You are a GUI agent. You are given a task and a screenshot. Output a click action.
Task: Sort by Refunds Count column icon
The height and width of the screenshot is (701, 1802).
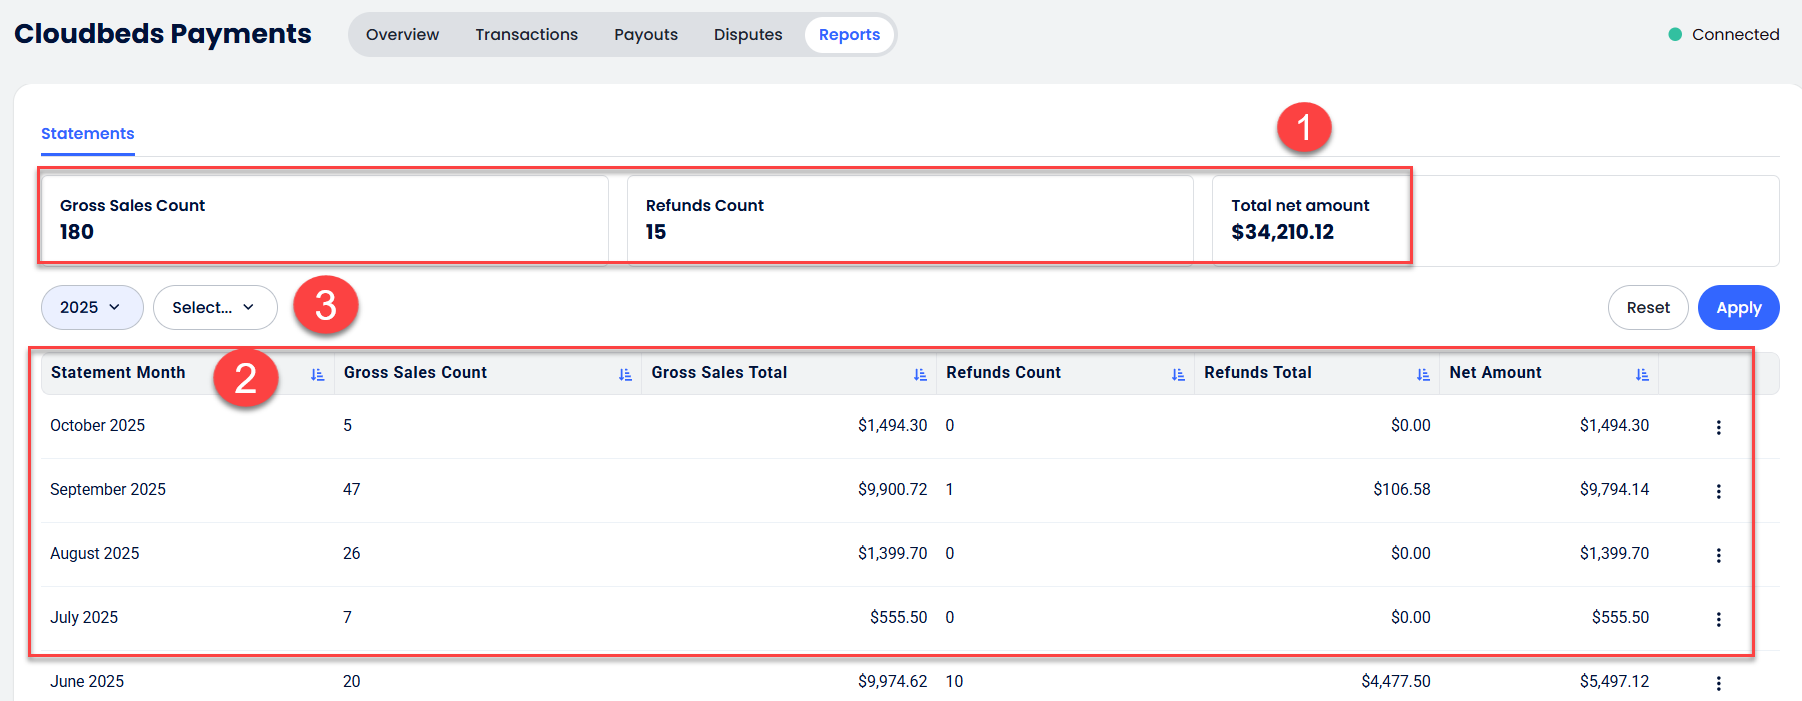[1178, 374]
